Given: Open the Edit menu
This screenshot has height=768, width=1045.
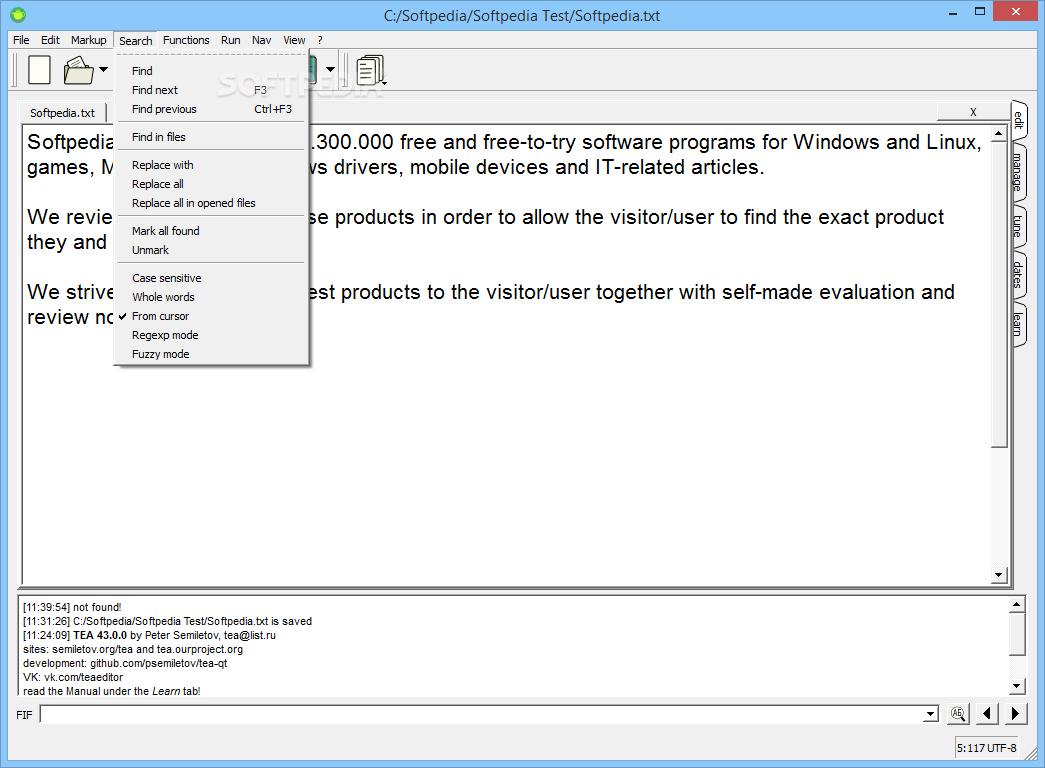Looking at the screenshot, I should (x=50, y=40).
